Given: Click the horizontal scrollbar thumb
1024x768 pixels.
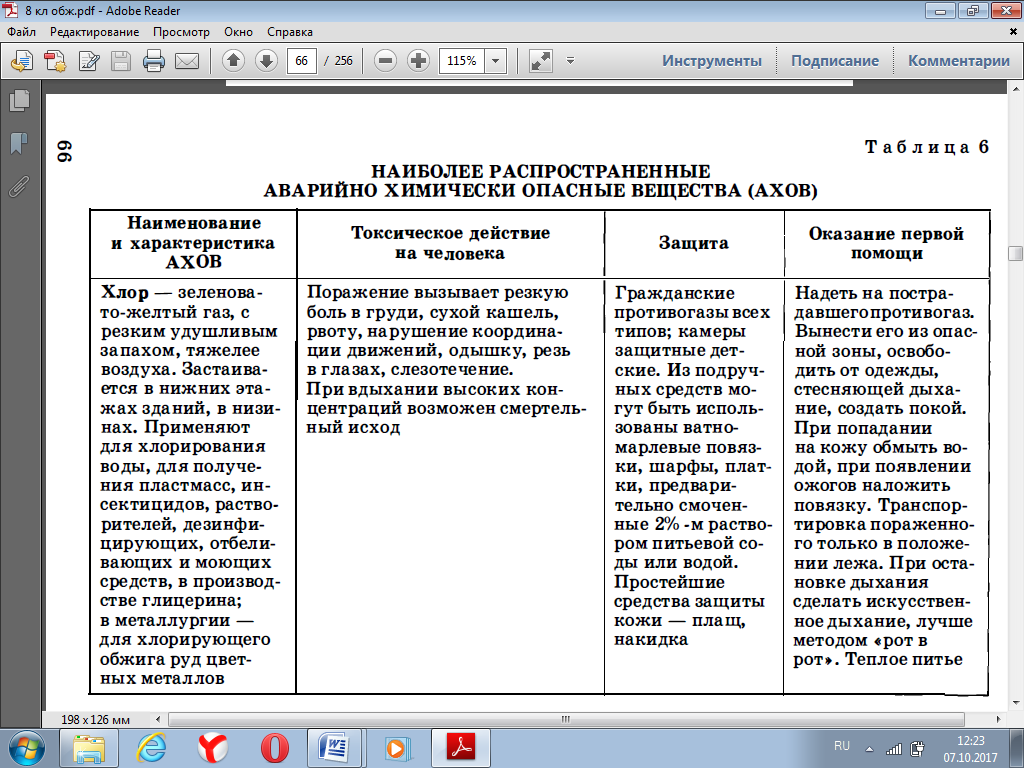Looking at the screenshot, I should tap(566, 719).
